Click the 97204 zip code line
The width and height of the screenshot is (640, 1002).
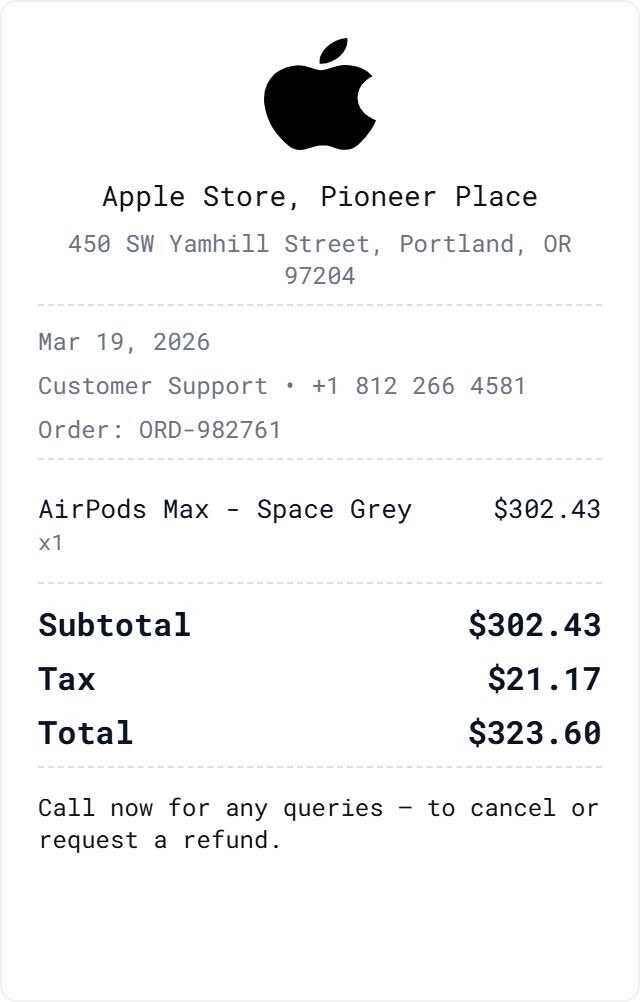coord(320,276)
